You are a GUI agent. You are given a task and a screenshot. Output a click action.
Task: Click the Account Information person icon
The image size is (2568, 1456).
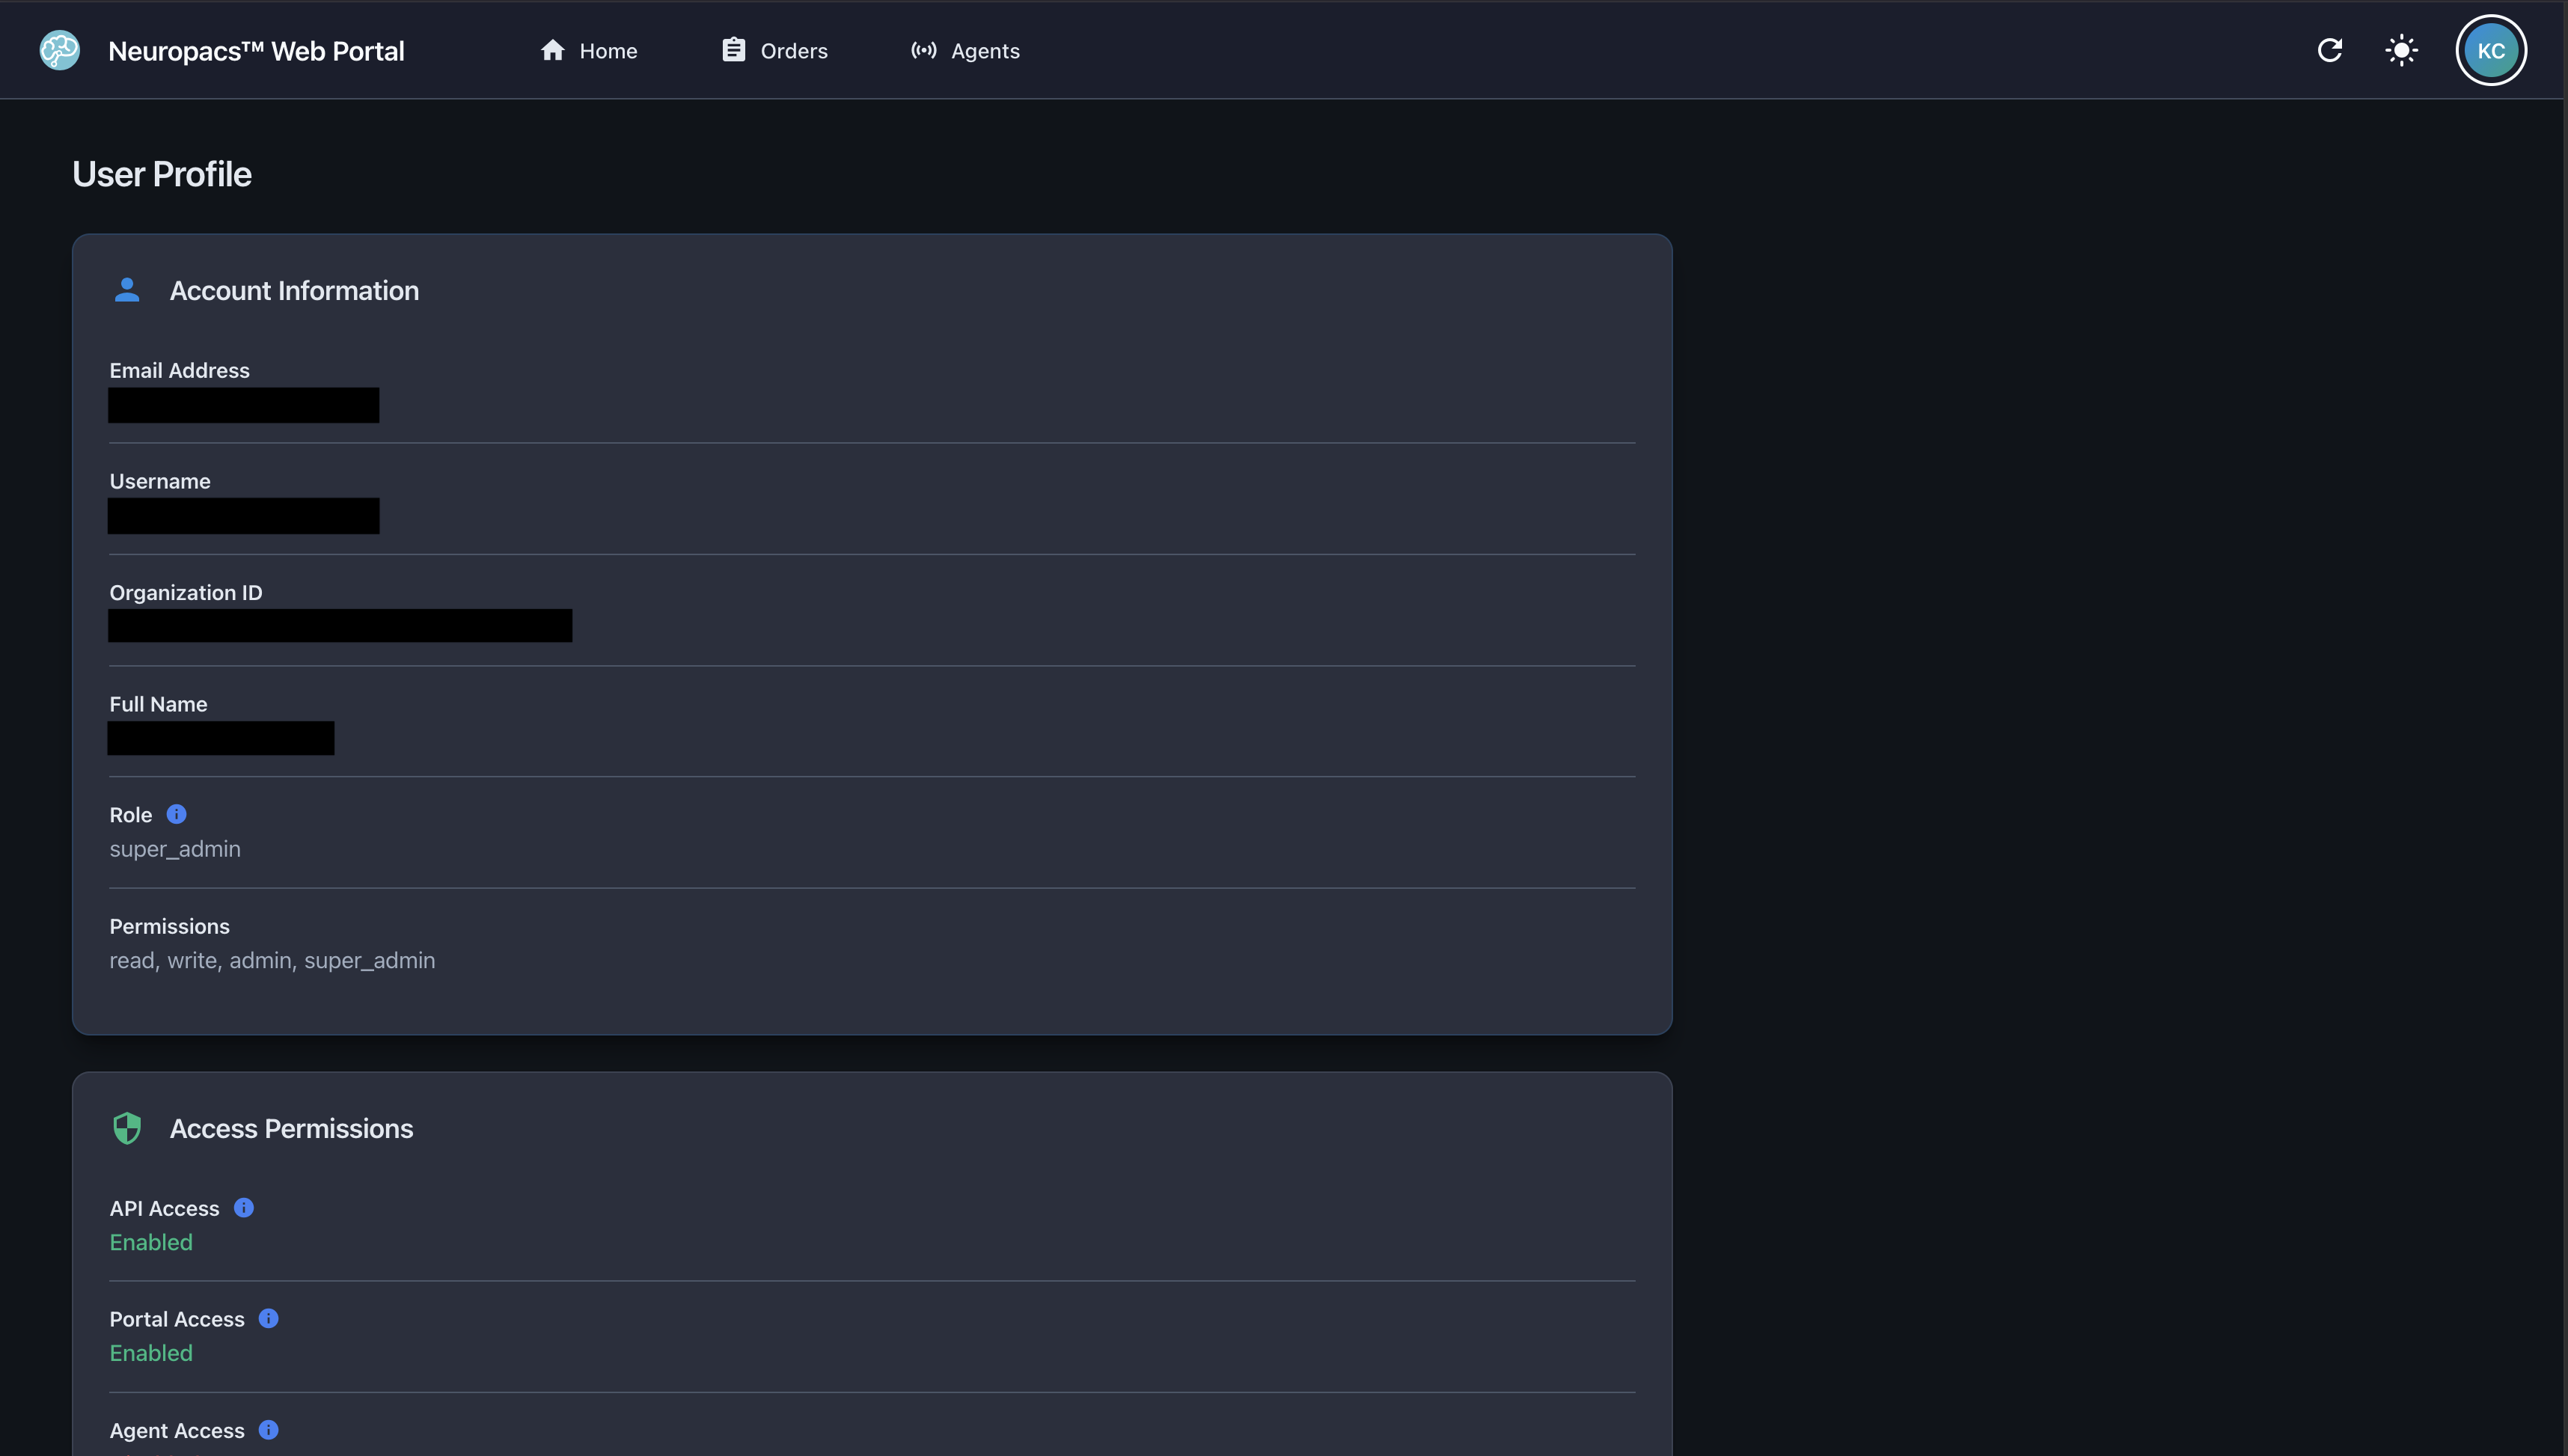tap(127, 290)
